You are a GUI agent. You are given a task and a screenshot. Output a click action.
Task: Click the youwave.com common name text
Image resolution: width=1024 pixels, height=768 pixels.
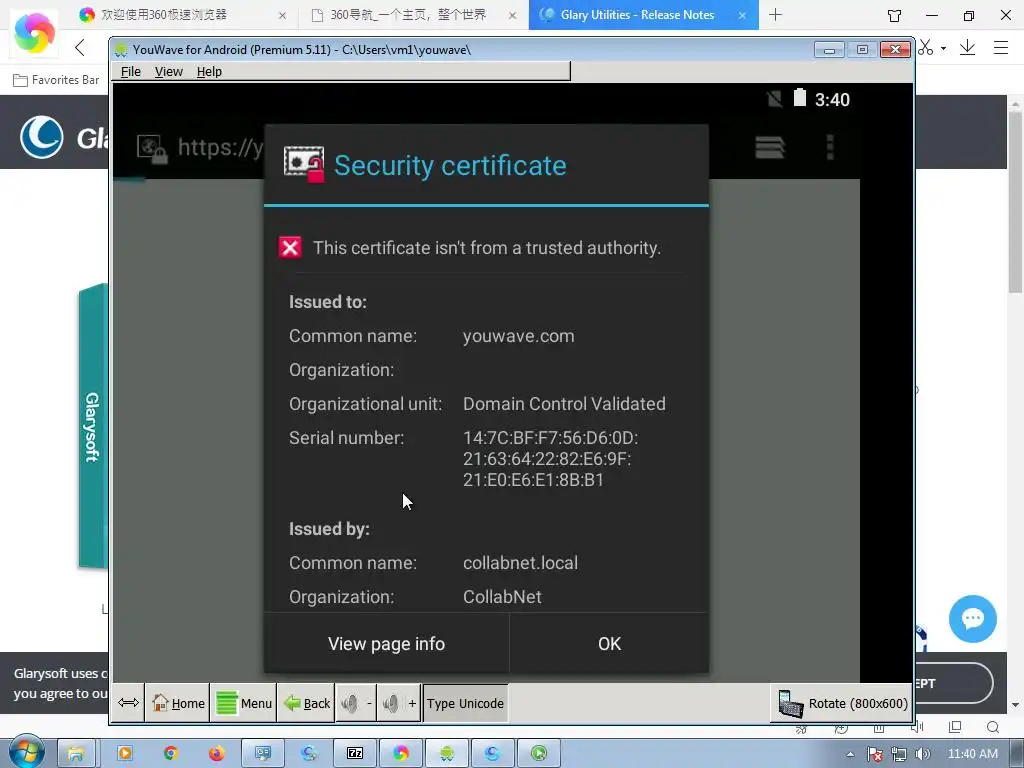(x=519, y=336)
